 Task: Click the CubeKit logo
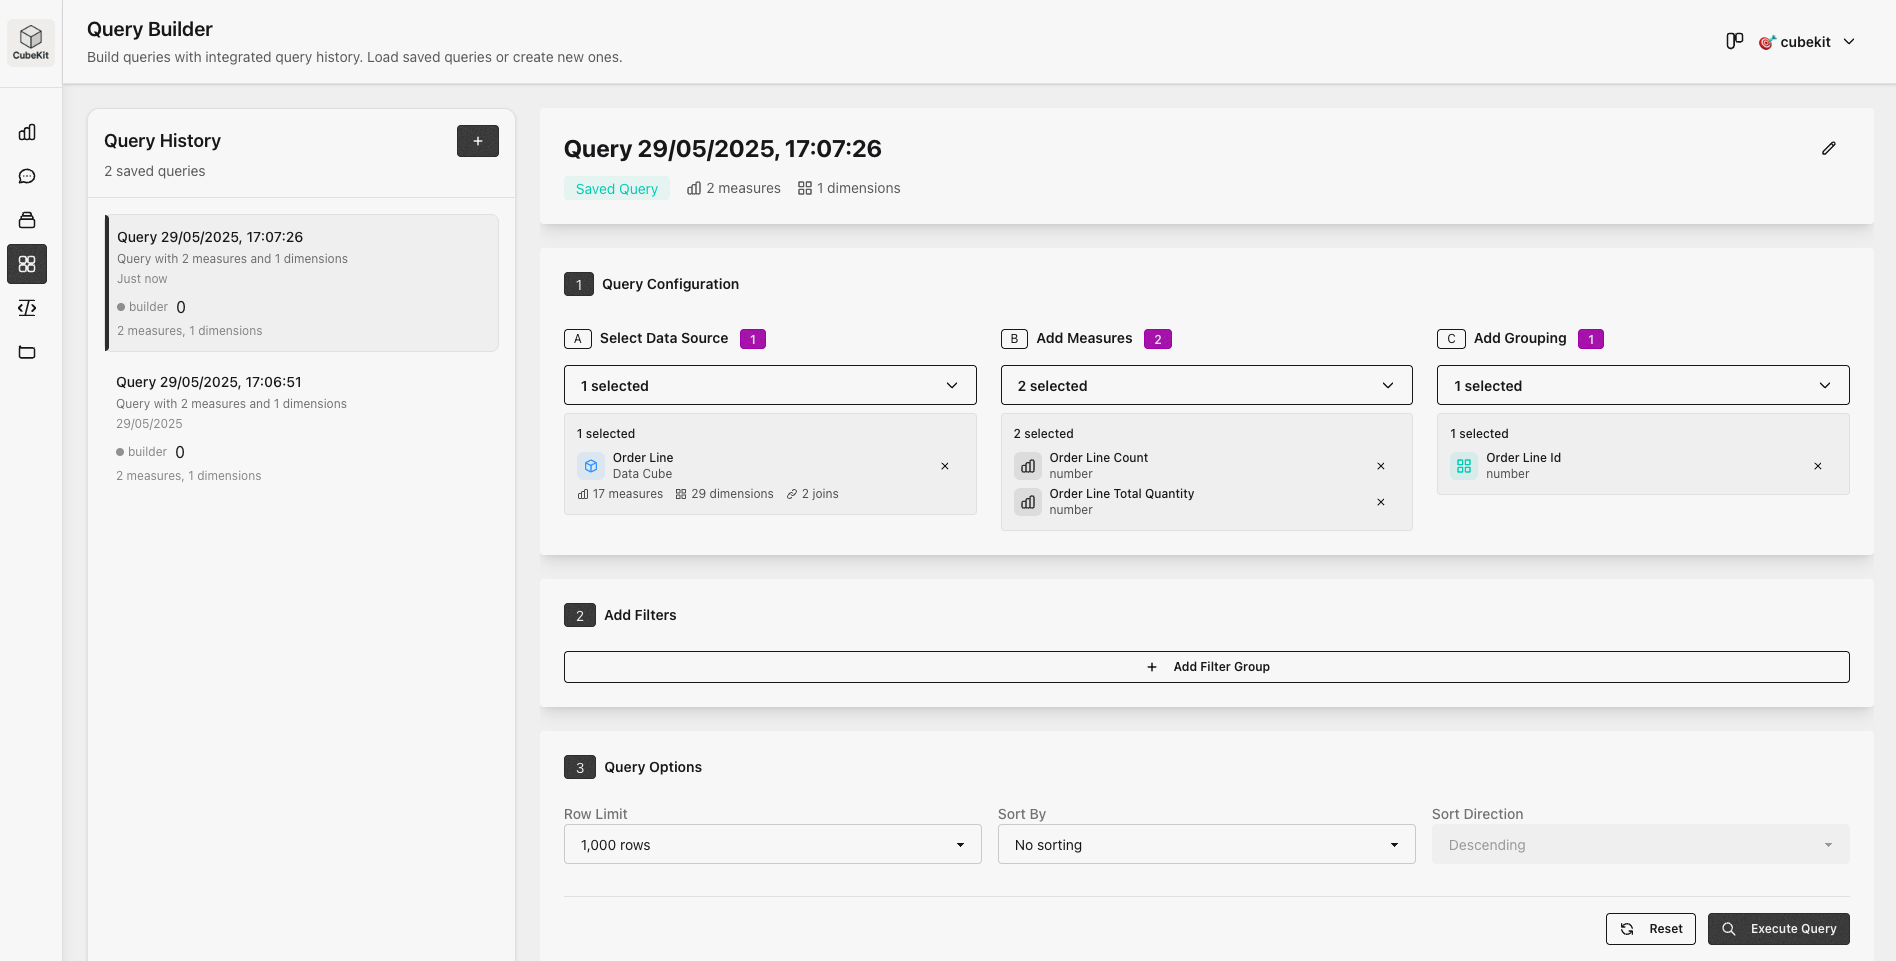coord(31,42)
